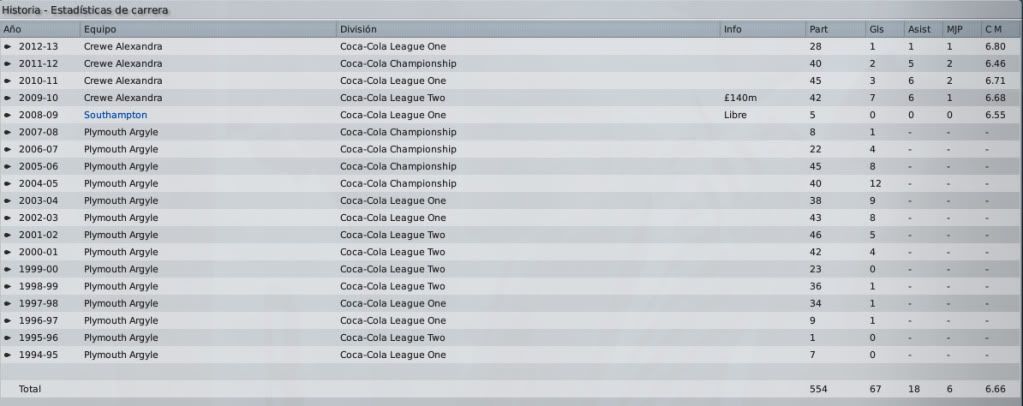Sort by the Gls column header
This screenshot has height=406, width=1023.
[x=885, y=29]
